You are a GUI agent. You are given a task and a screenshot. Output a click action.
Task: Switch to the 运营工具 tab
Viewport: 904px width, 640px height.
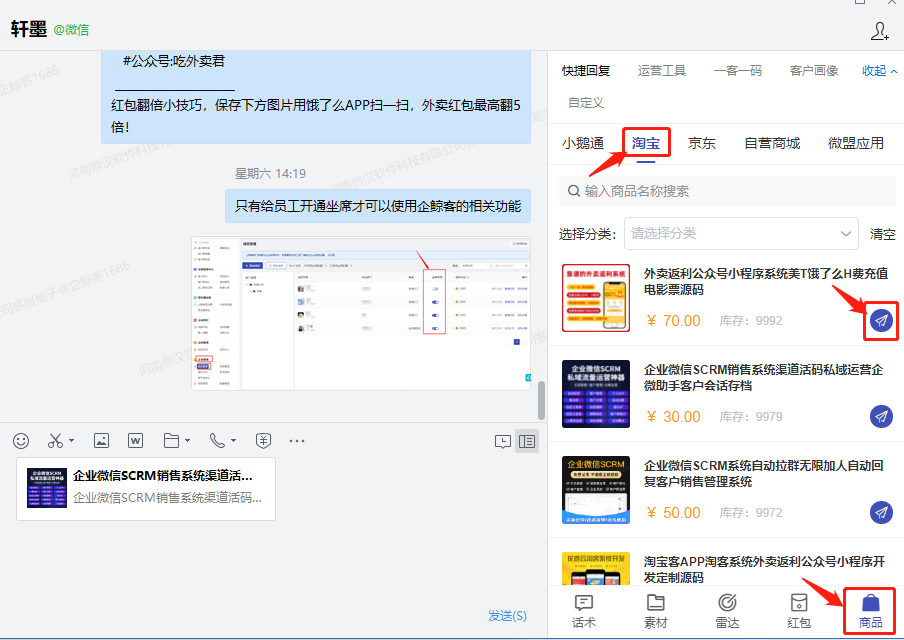pyautogui.click(x=662, y=70)
